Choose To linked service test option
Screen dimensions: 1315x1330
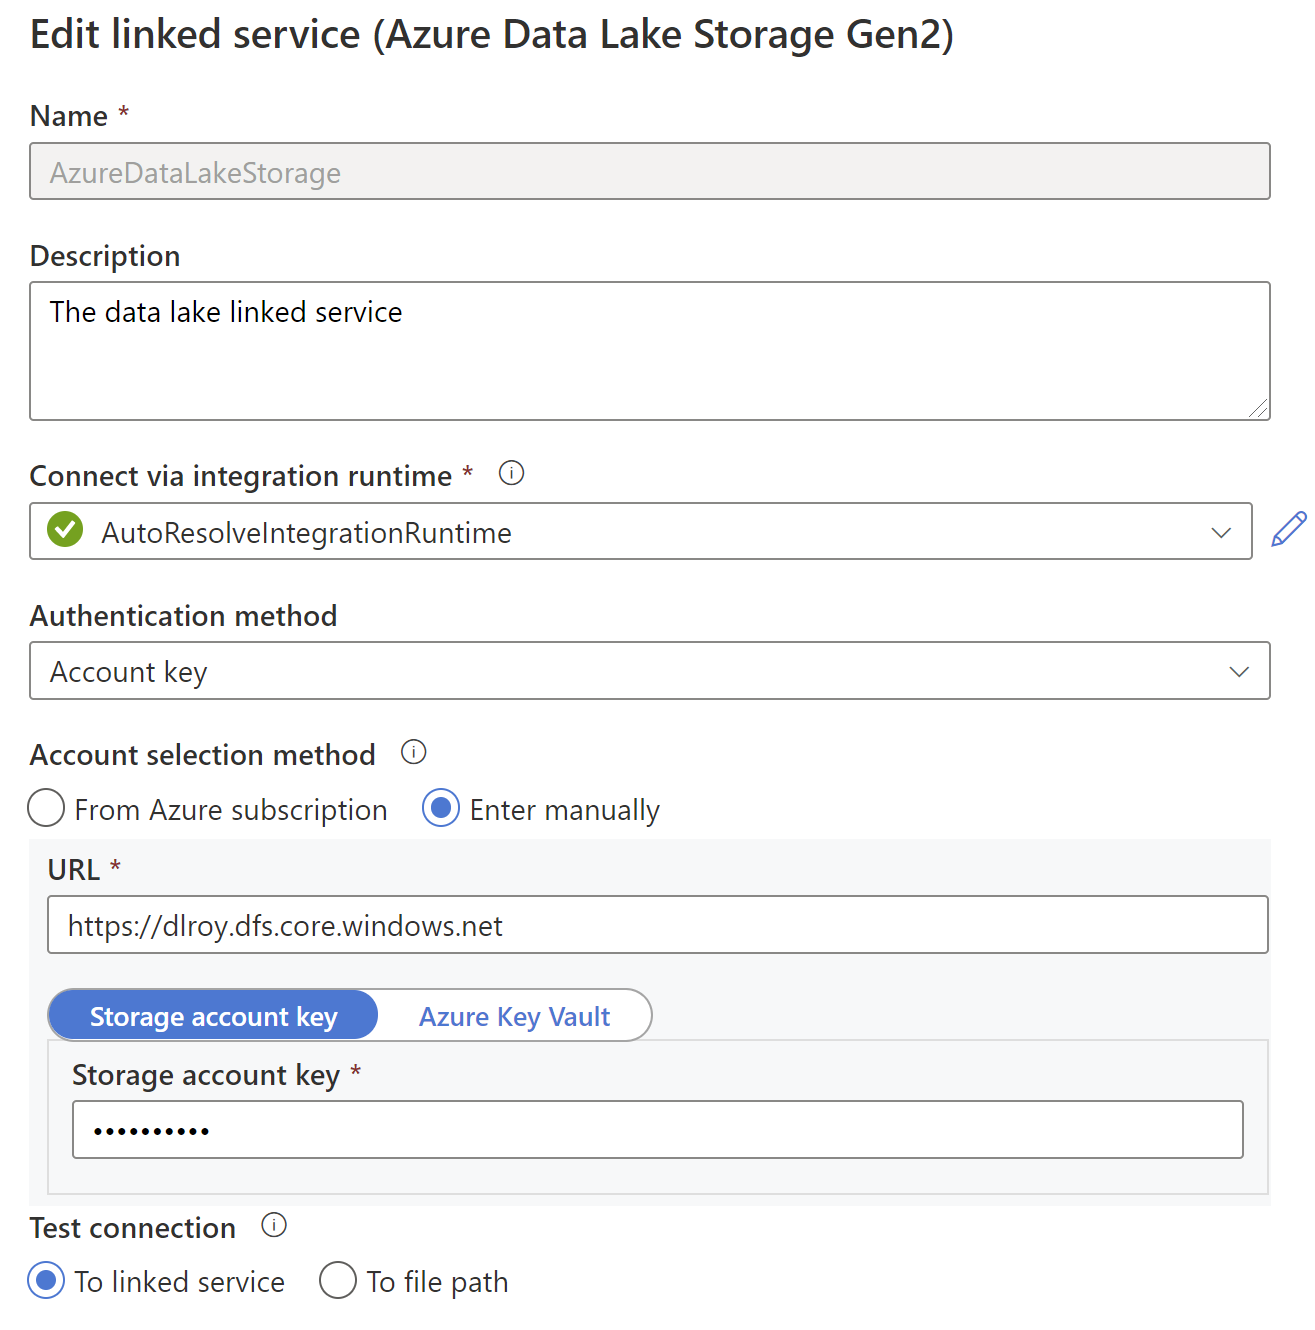[47, 1280]
